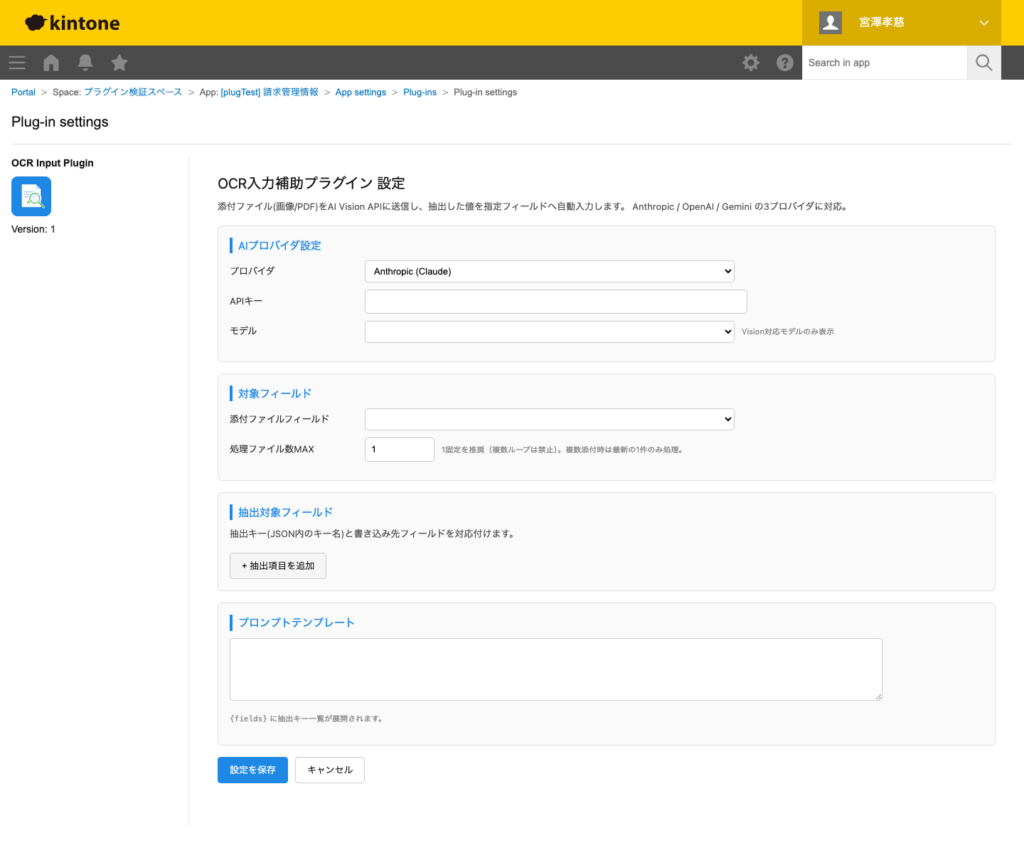
Task: Open the notifications bell icon
Action: (85, 62)
